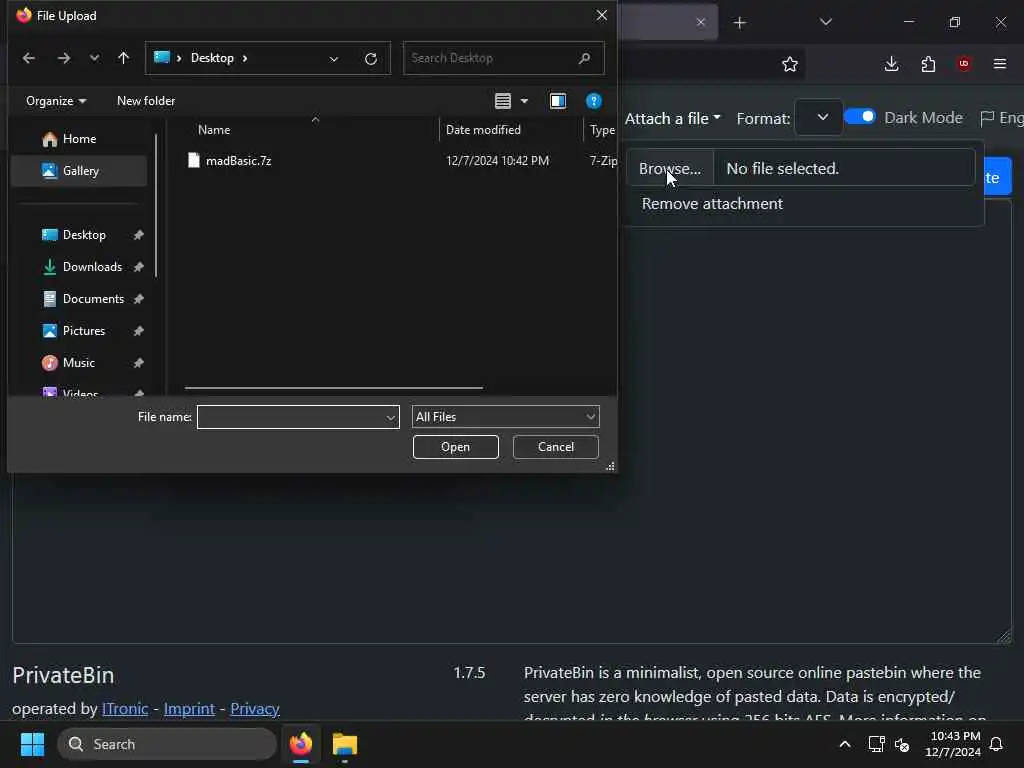Close the File Upload dialog
Viewport: 1024px width, 768px height.
click(601, 15)
